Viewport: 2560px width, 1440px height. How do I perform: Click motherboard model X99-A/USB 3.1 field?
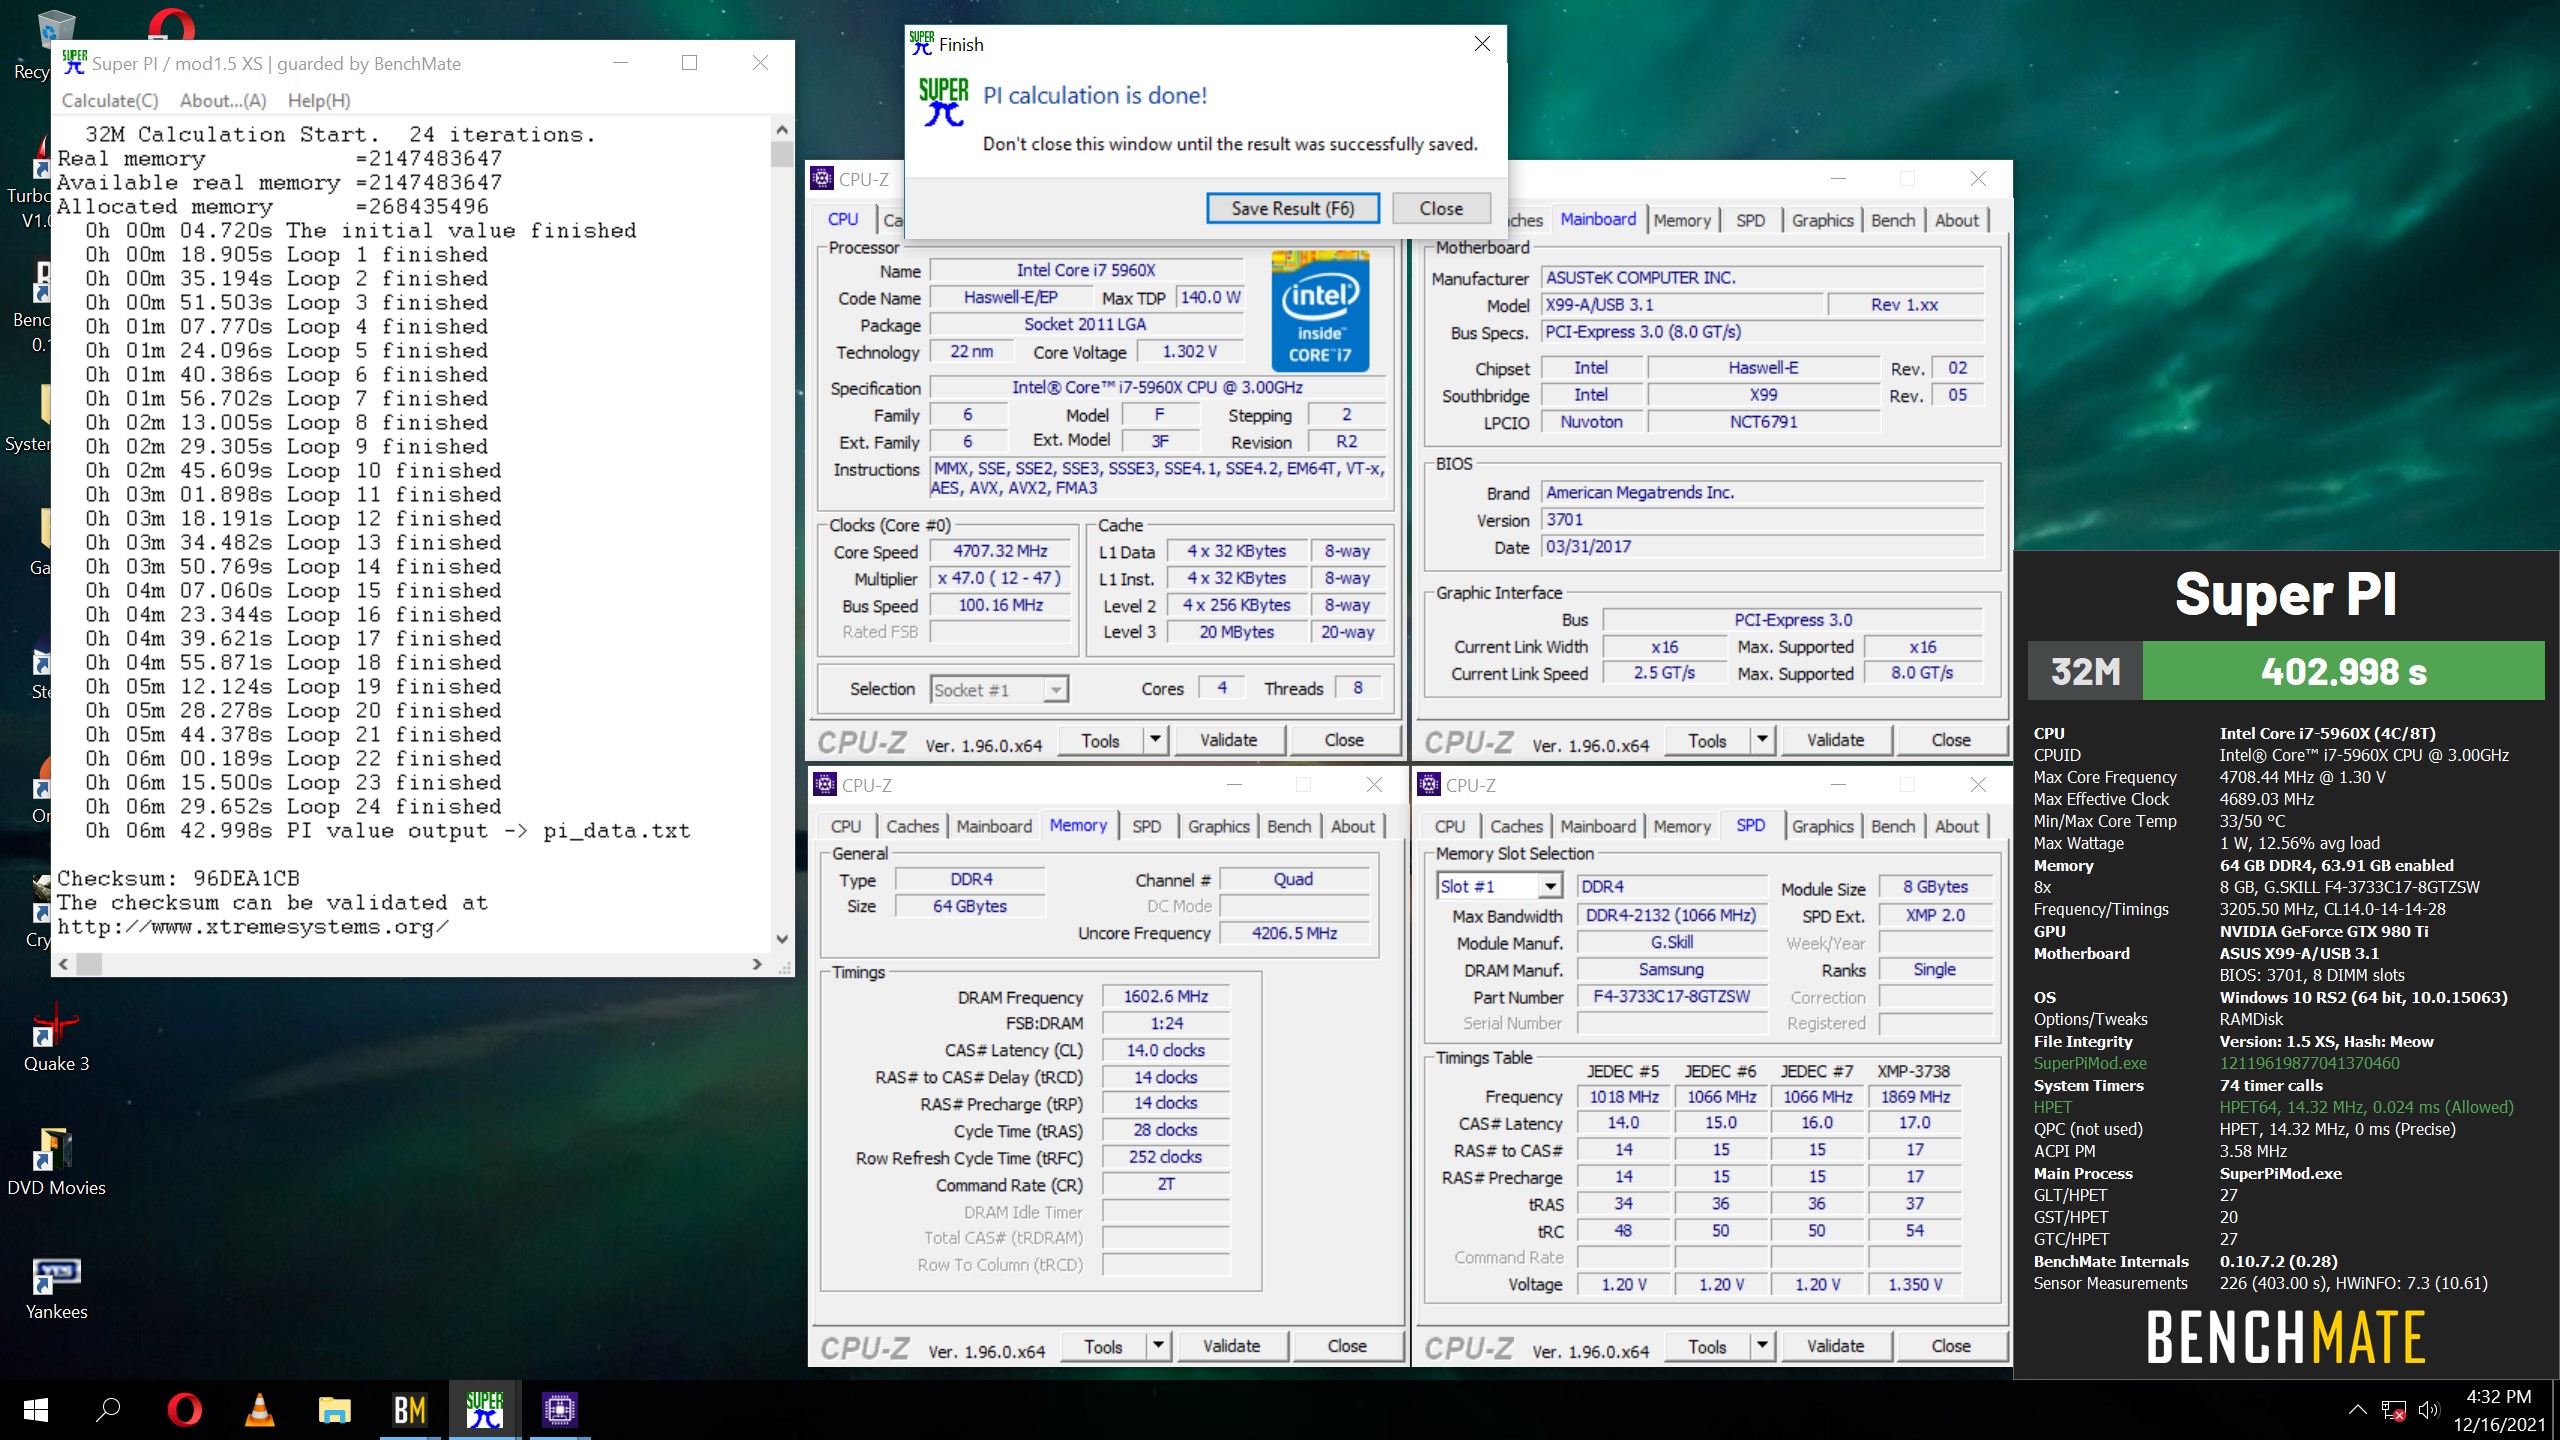pos(1682,305)
